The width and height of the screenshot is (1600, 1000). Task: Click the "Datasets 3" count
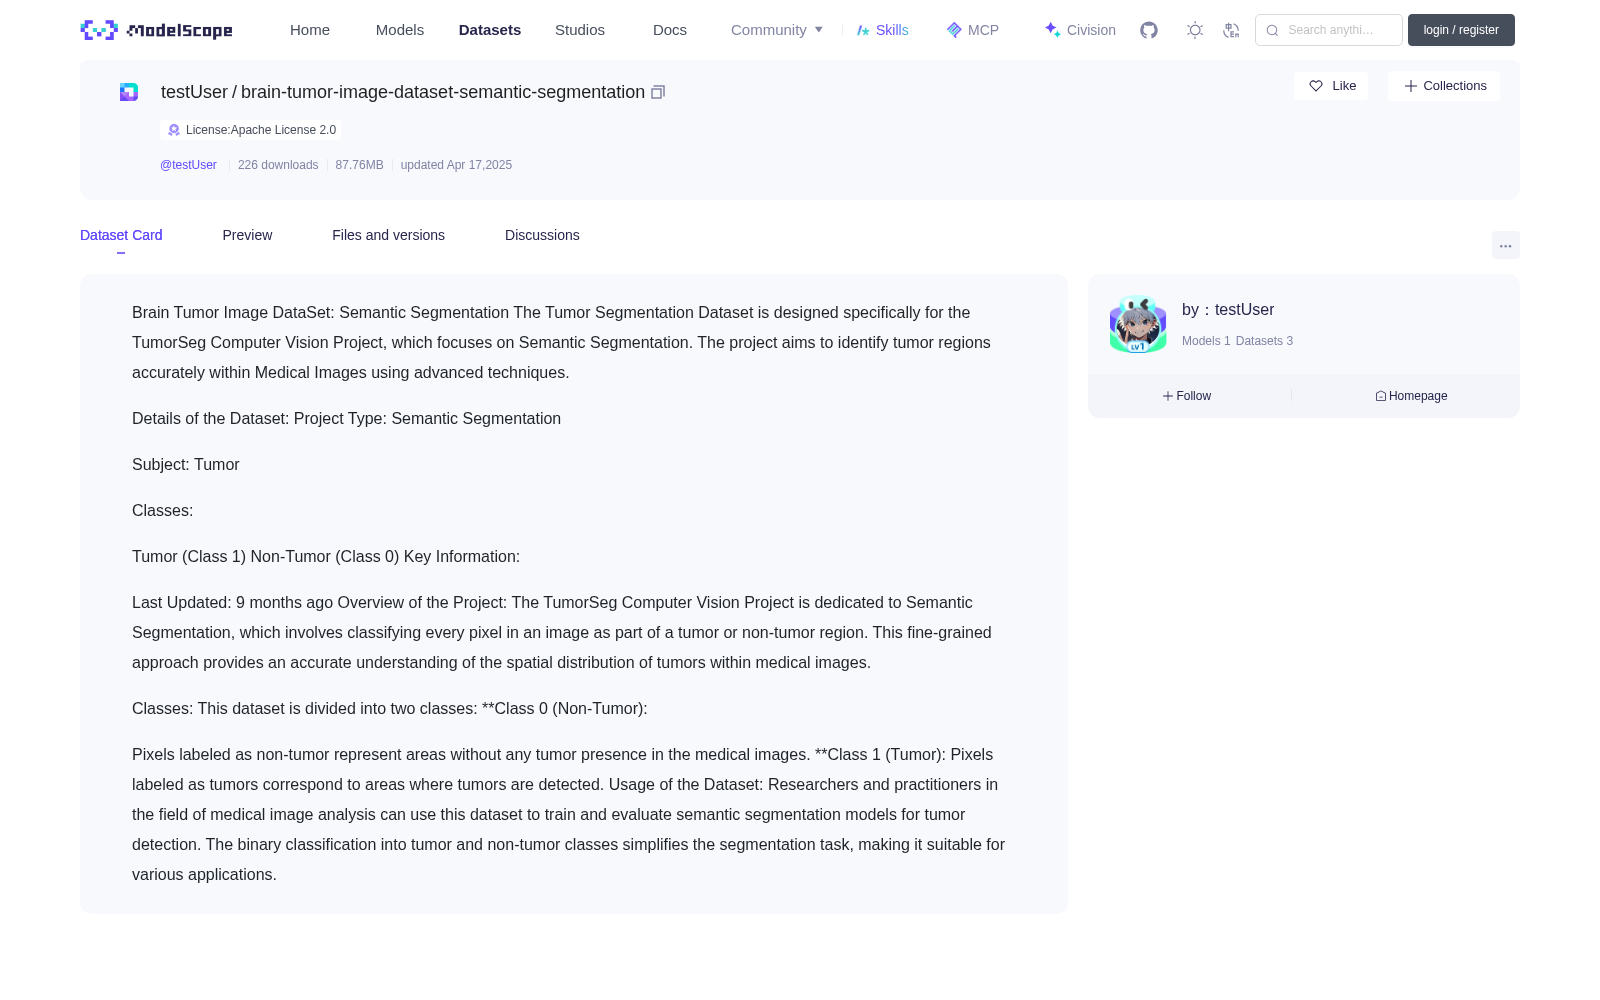(1264, 341)
